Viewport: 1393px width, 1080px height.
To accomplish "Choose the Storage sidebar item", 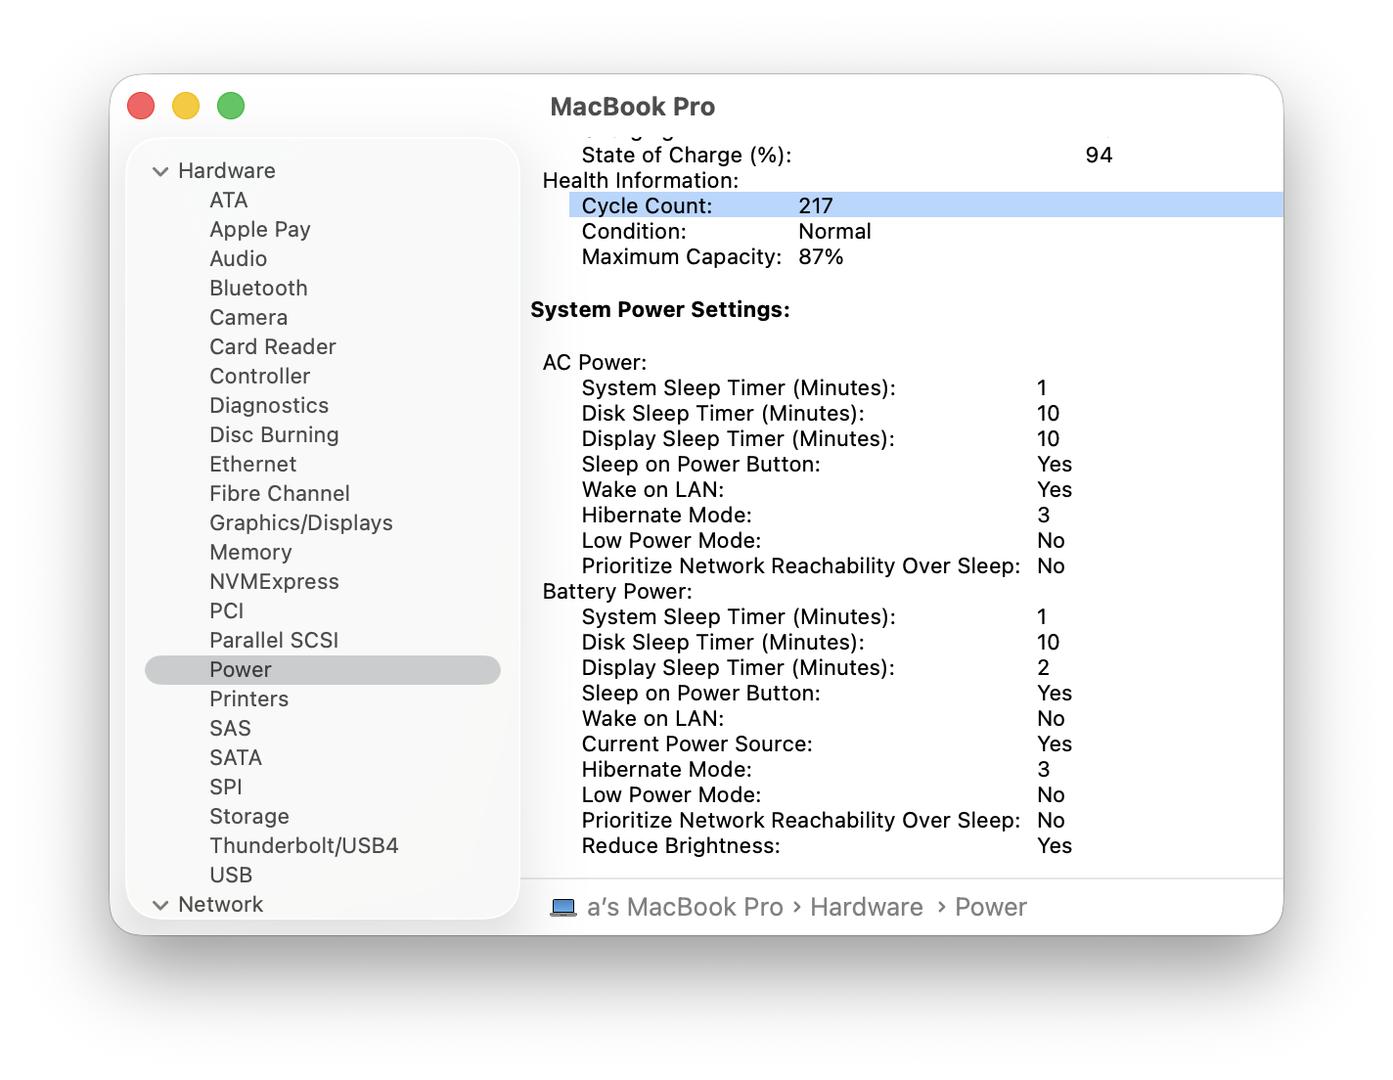I will tap(249, 816).
